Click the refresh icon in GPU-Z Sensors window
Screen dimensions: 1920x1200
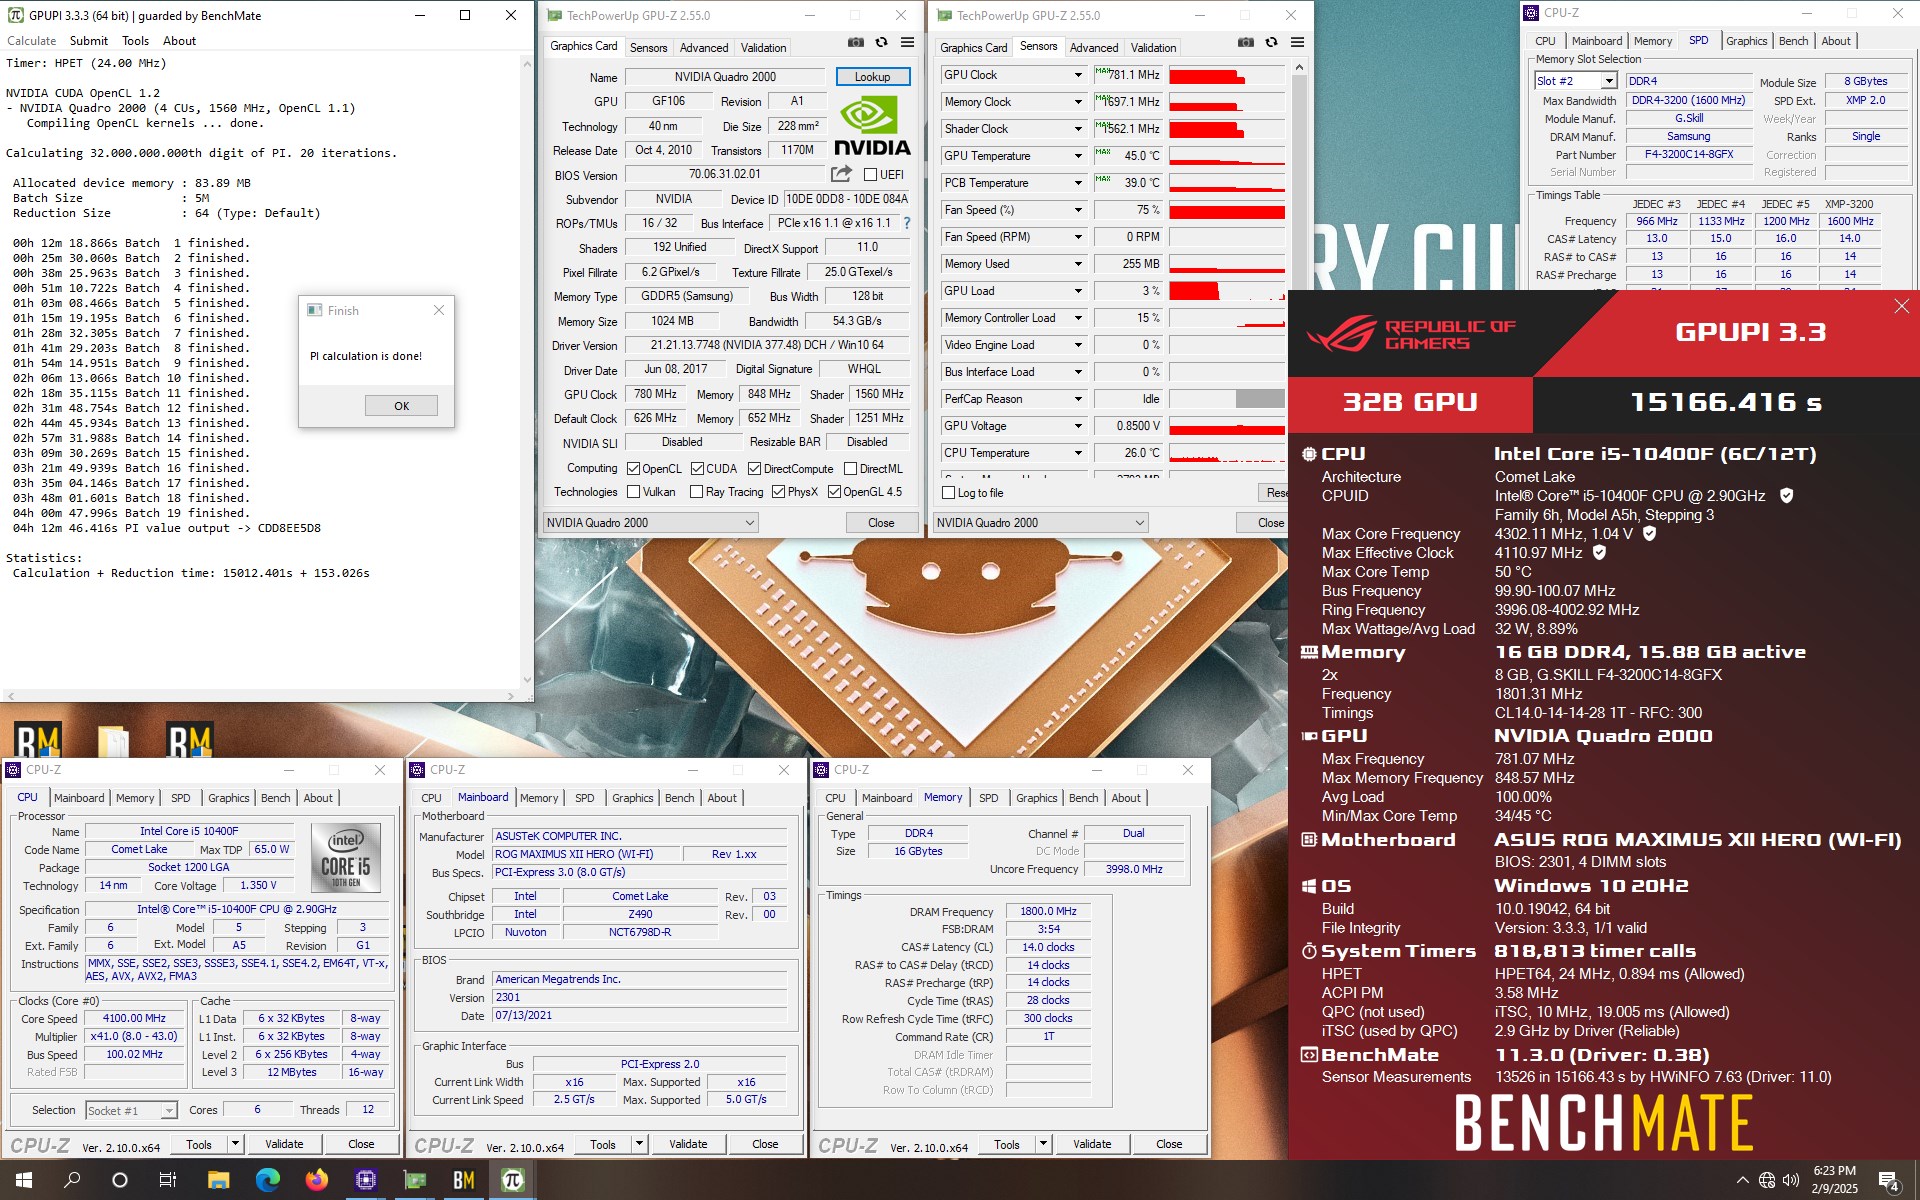point(1271,43)
